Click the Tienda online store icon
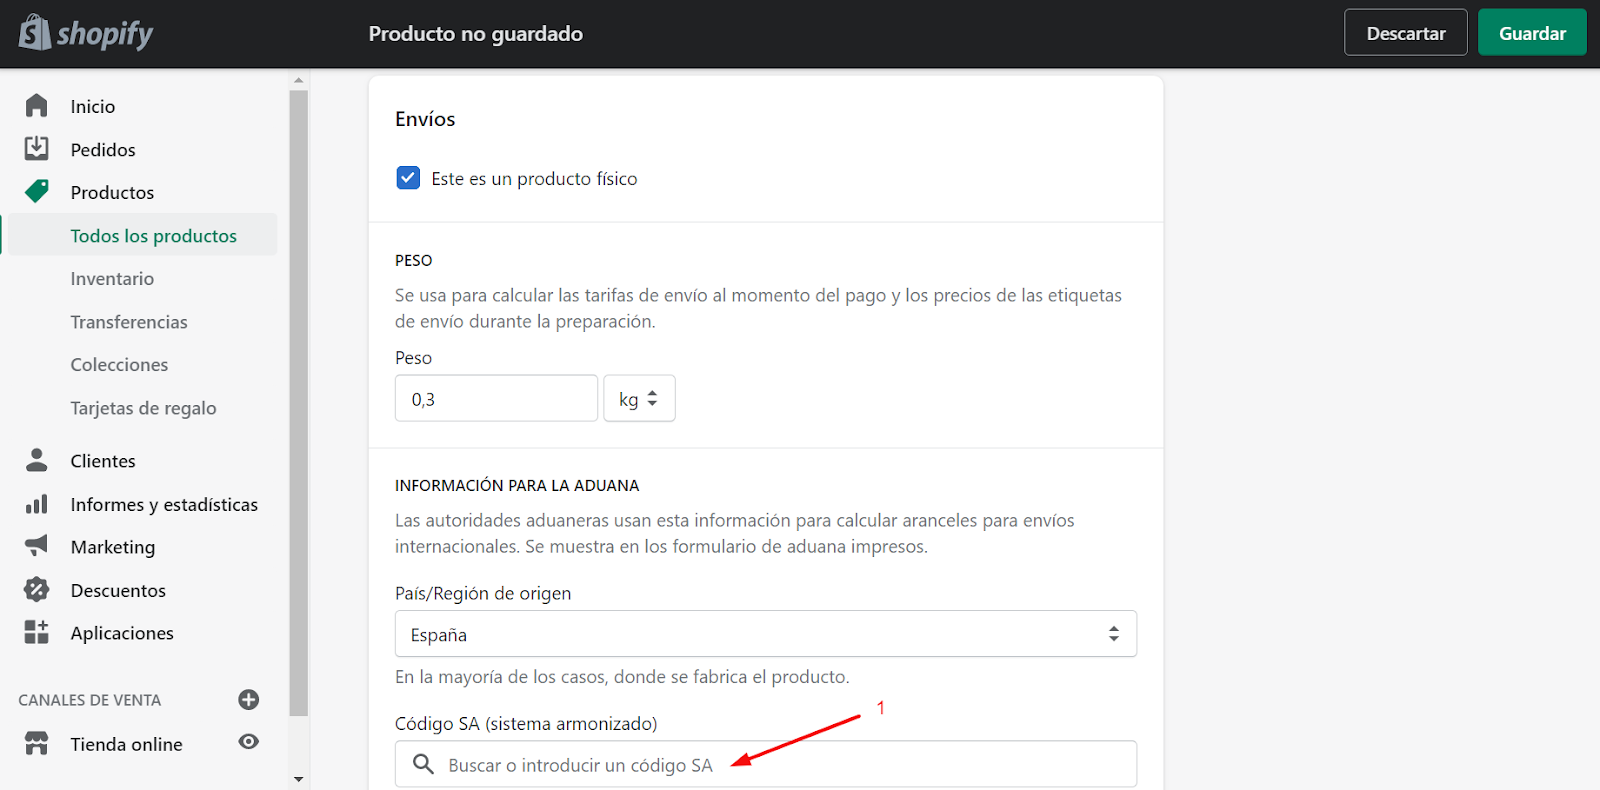Image resolution: width=1600 pixels, height=790 pixels. 36,743
